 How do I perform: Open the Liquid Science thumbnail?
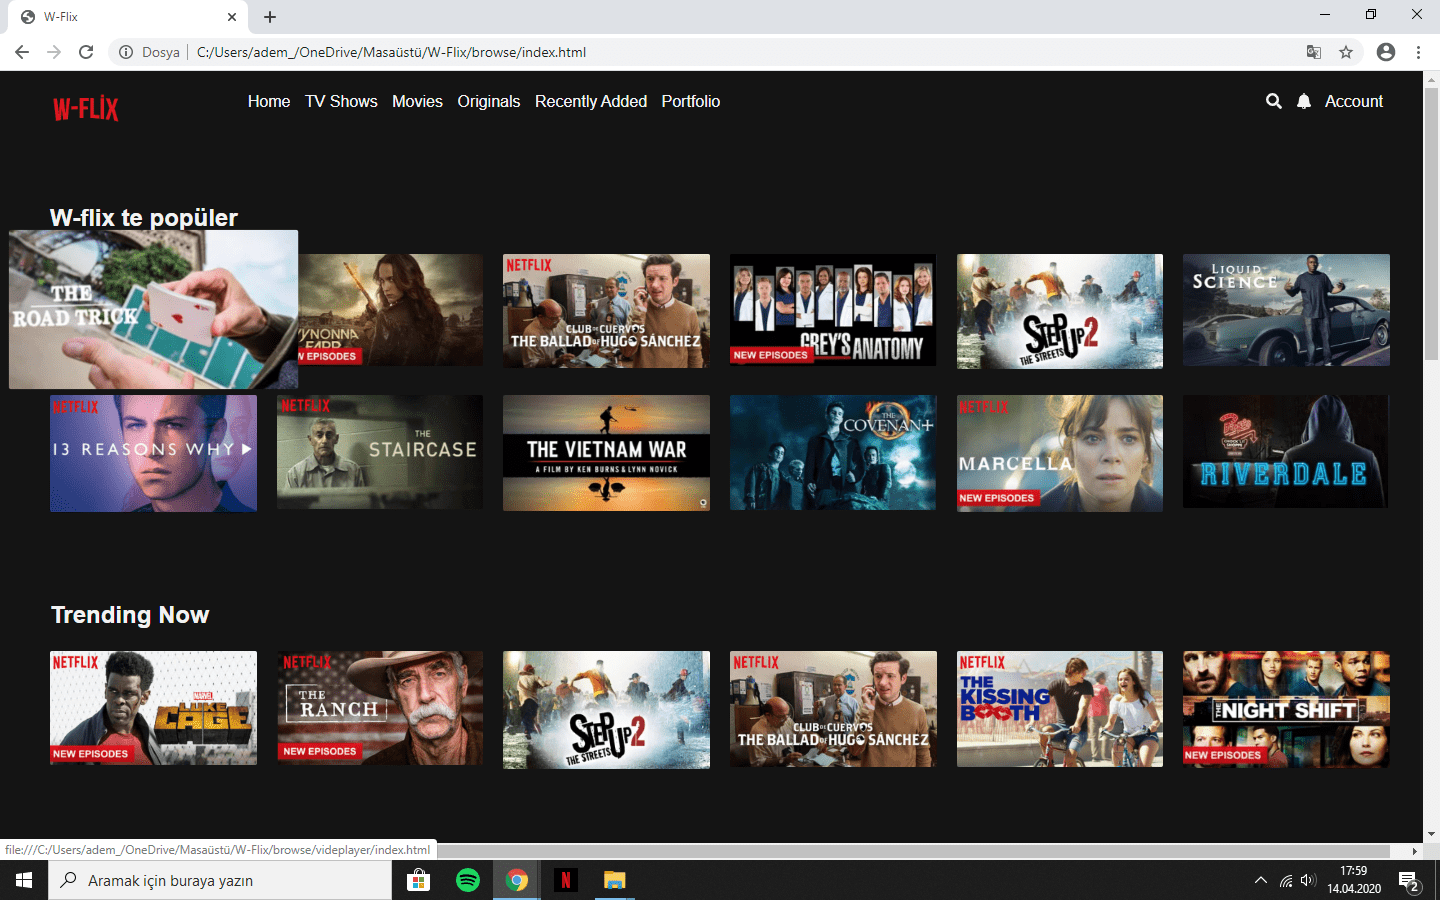point(1286,310)
